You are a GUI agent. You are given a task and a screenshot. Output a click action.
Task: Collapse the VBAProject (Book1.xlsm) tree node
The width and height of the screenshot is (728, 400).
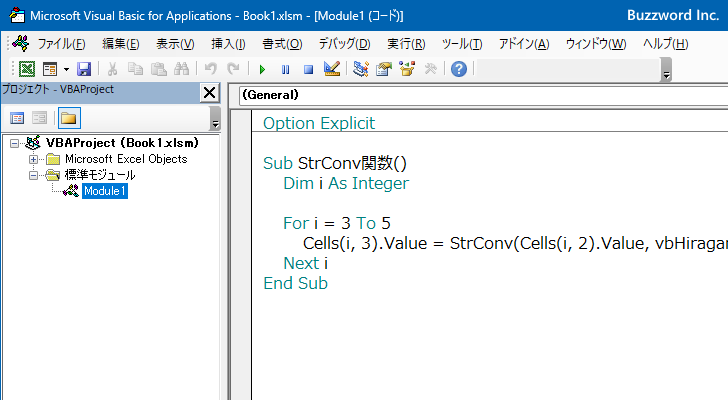point(14,143)
